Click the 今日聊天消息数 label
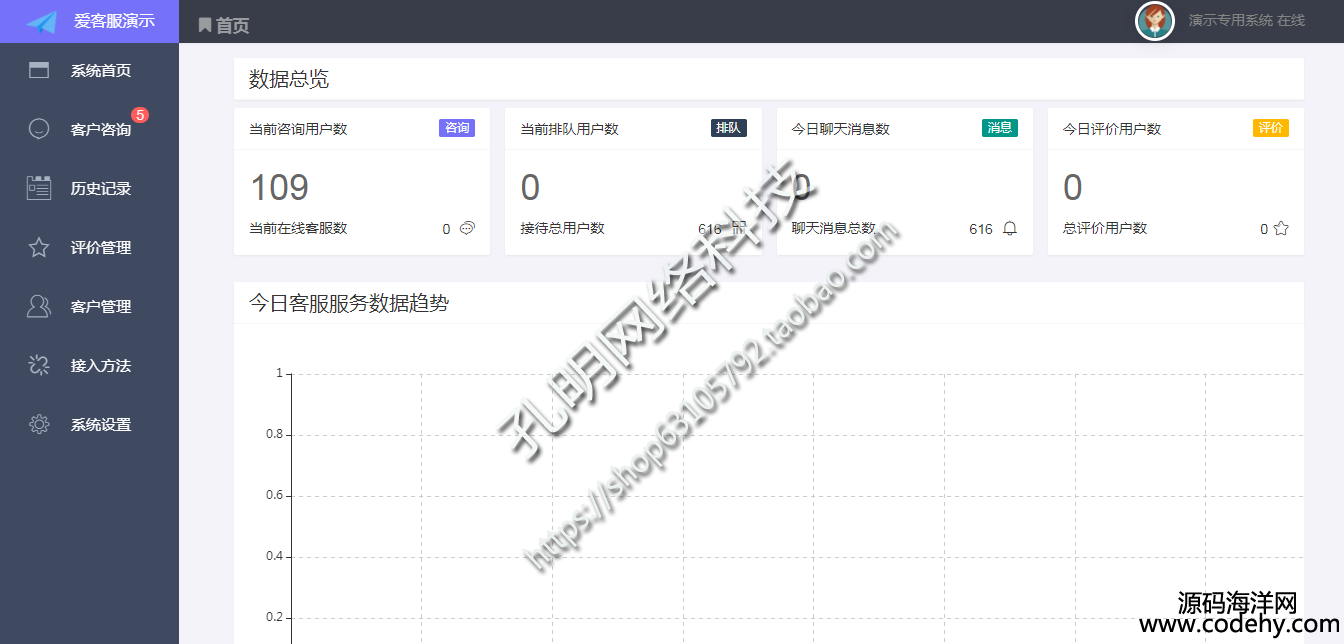This screenshot has height=644, width=1344. (841, 129)
